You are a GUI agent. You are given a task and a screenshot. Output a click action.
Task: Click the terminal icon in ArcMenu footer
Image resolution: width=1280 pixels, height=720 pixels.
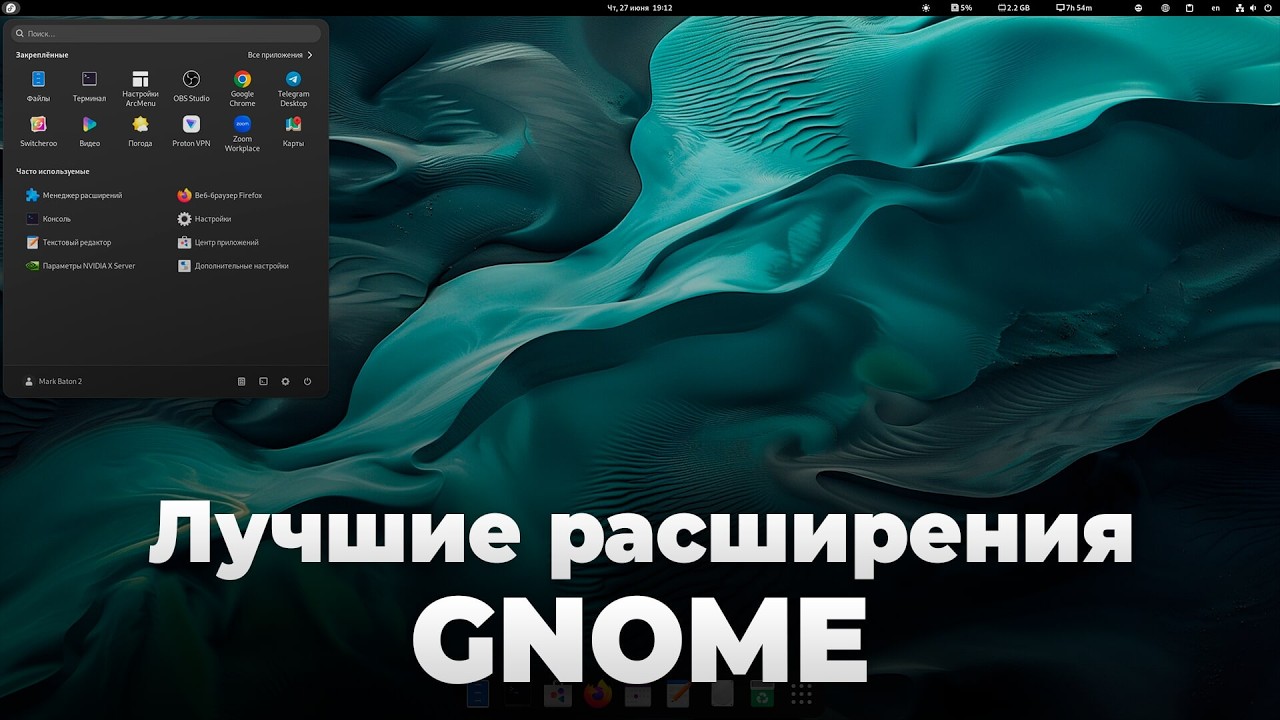263,381
